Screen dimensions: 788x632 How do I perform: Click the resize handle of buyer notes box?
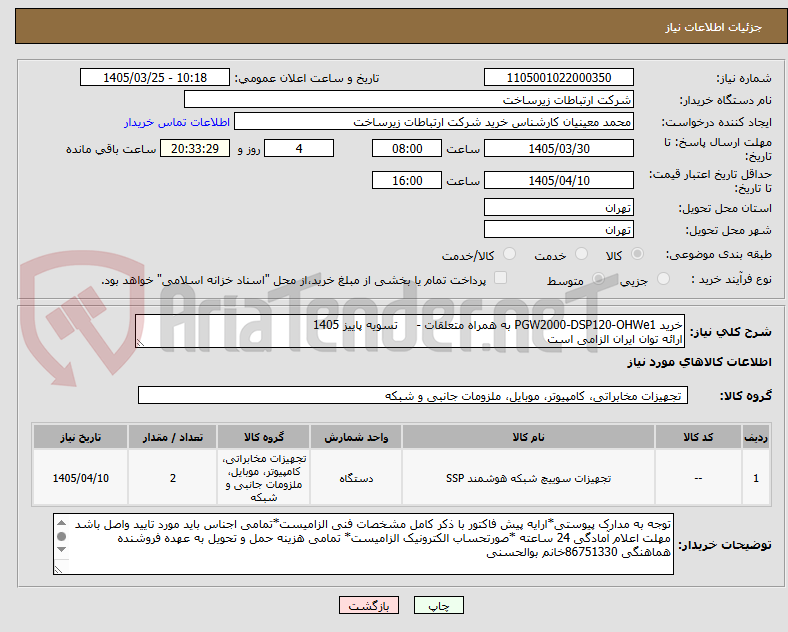coord(59,569)
